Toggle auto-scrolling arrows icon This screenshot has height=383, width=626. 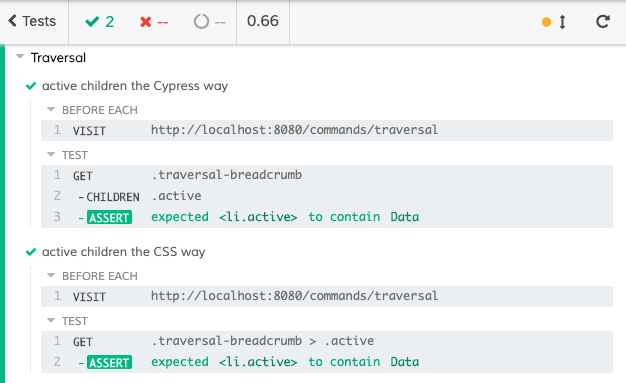pyautogui.click(x=563, y=22)
